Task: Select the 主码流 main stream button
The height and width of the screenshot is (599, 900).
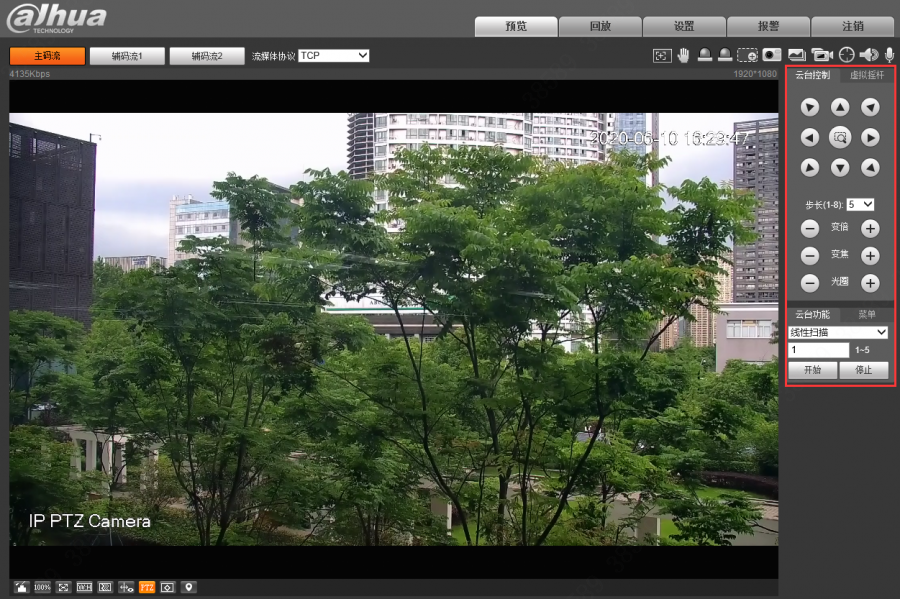Action: tap(47, 56)
